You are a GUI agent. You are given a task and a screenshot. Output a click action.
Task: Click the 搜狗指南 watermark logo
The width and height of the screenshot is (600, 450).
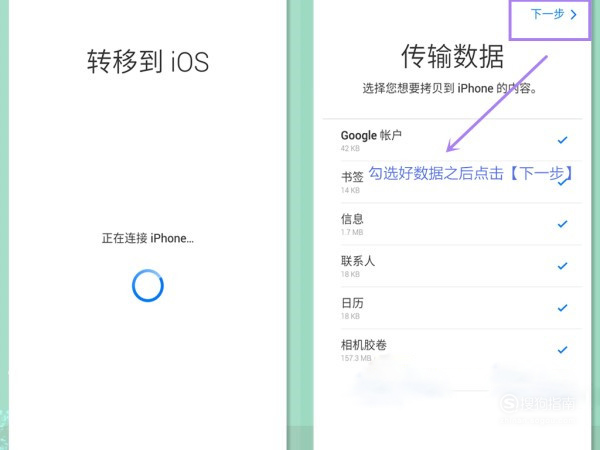coord(538,404)
